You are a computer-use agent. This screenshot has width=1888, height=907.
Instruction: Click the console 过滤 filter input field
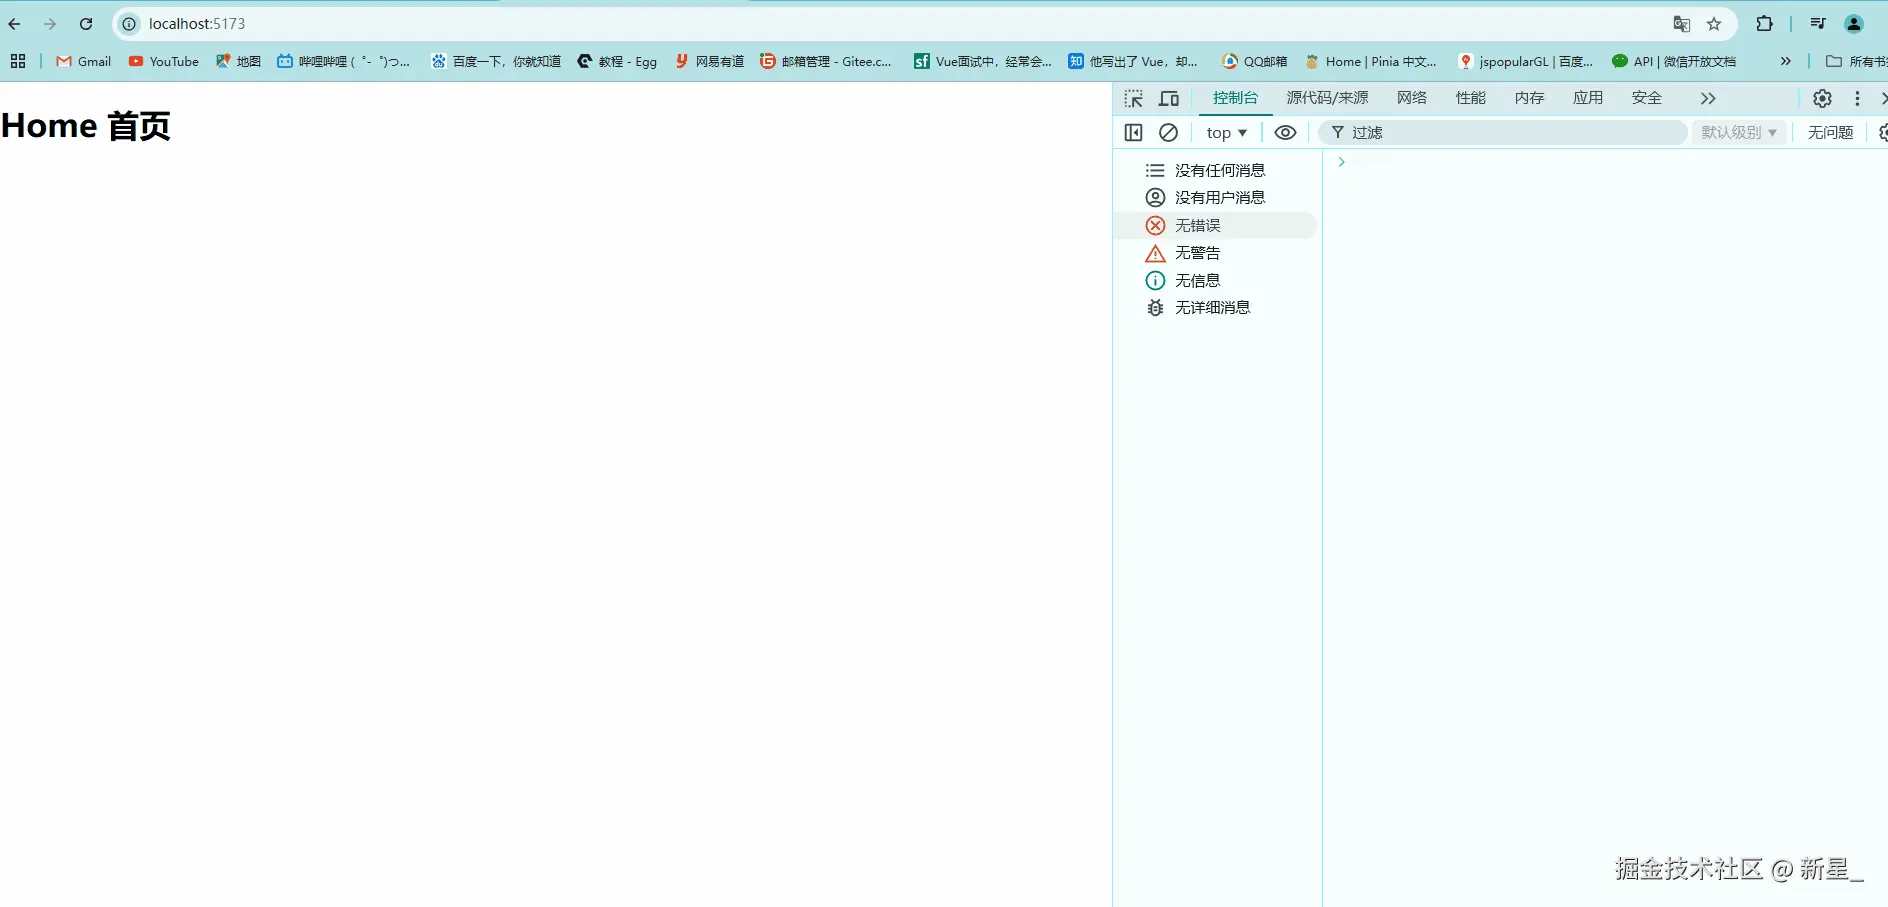coord(1450,132)
